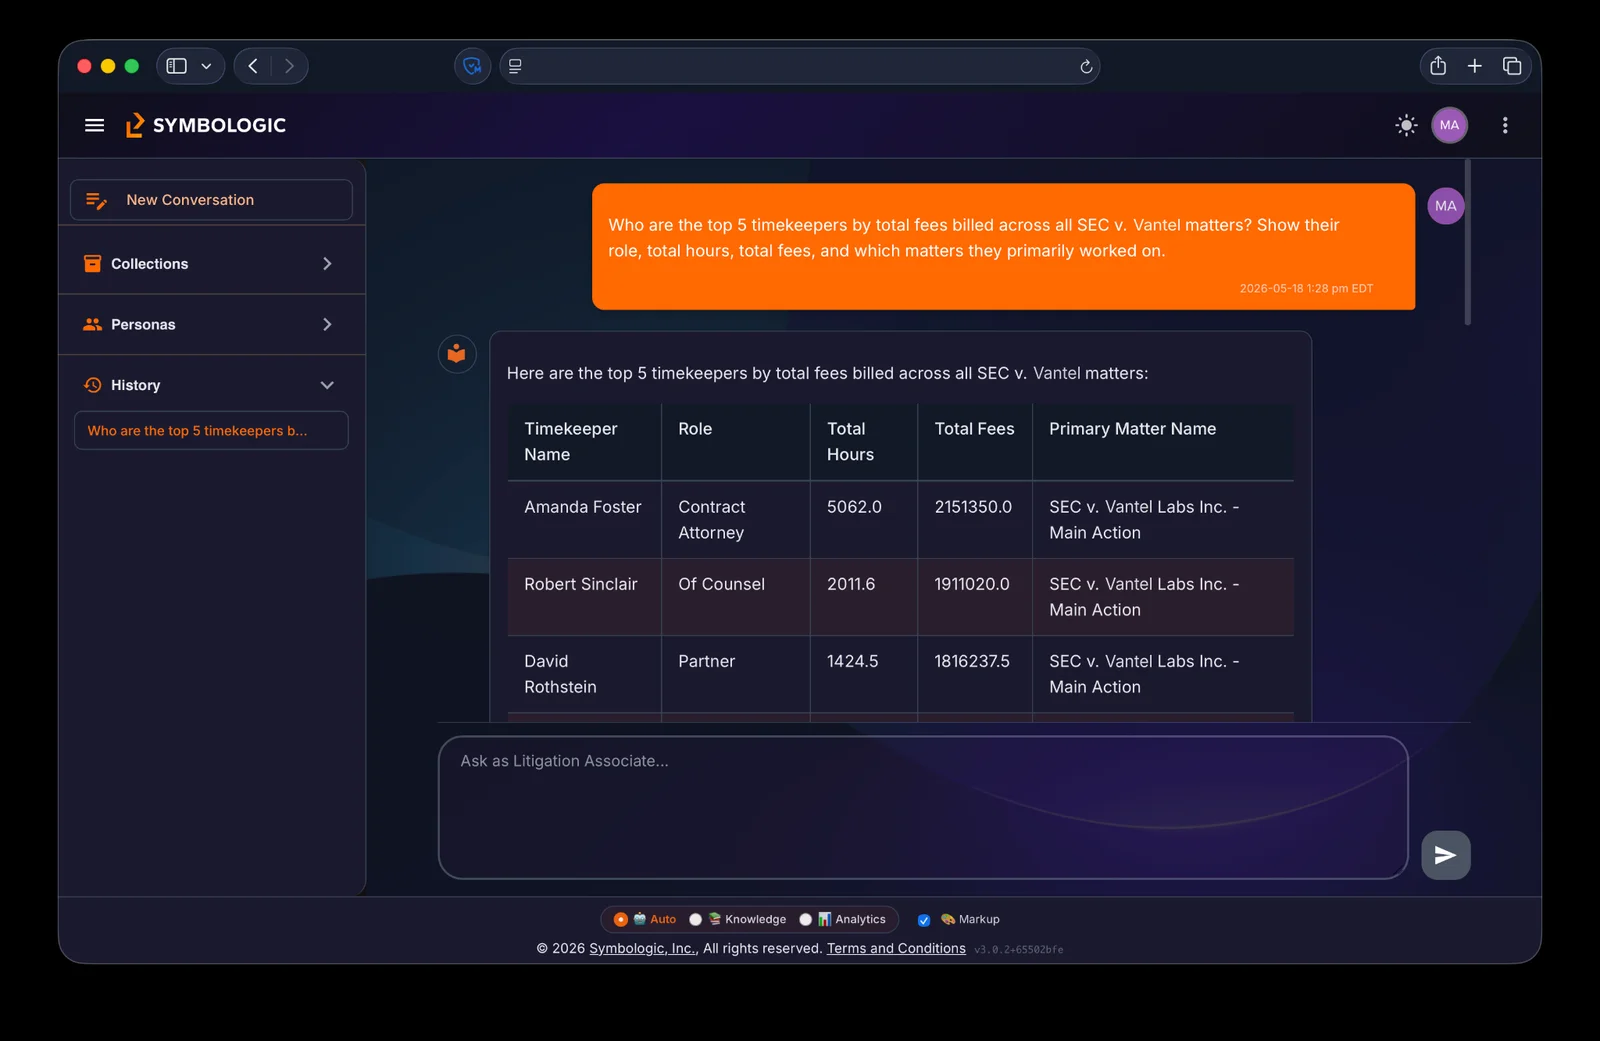Screen dimensions: 1600x1041
Task: Click the Total Fees column header
Action: 974,442
